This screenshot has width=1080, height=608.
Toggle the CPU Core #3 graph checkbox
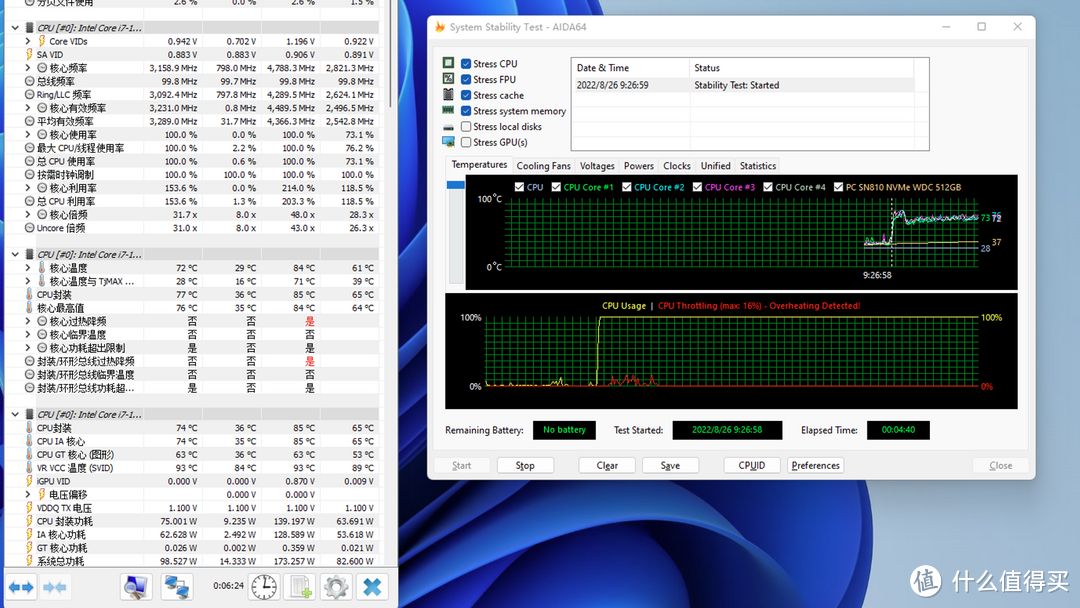(697, 187)
